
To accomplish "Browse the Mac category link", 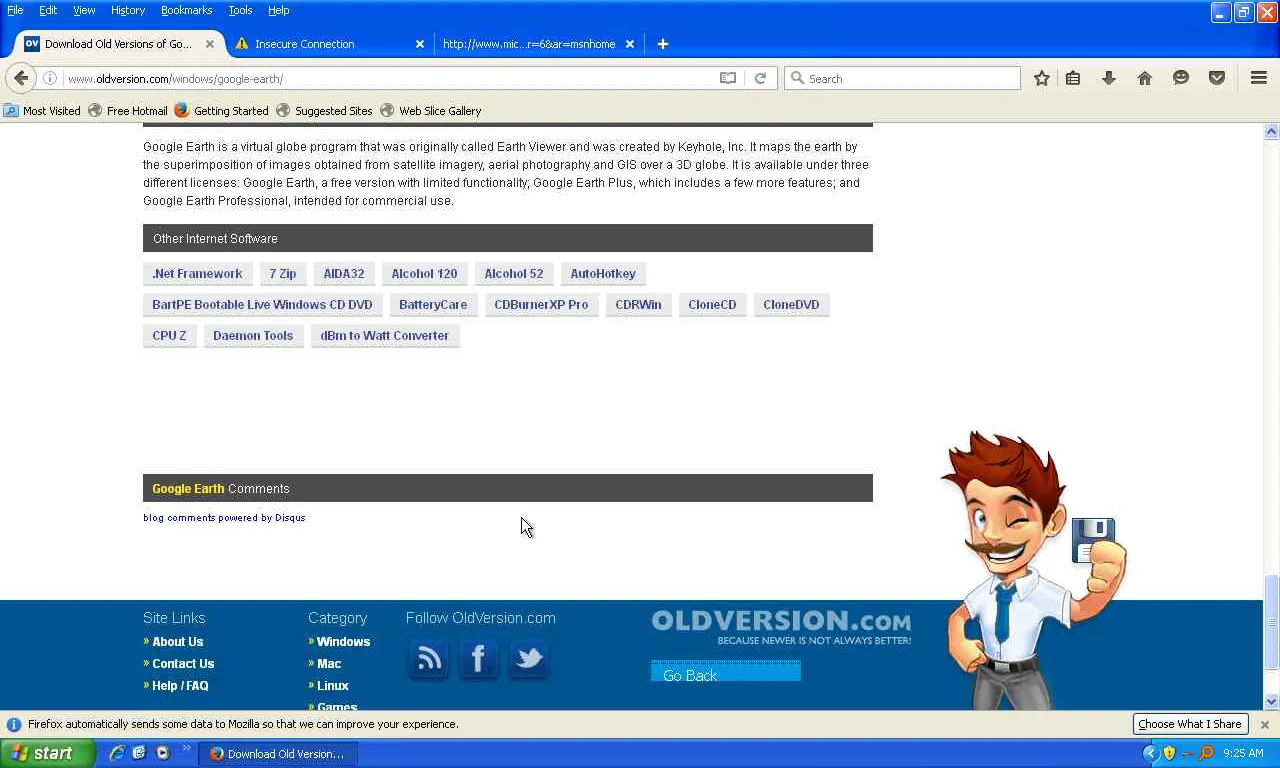I will (x=329, y=664).
